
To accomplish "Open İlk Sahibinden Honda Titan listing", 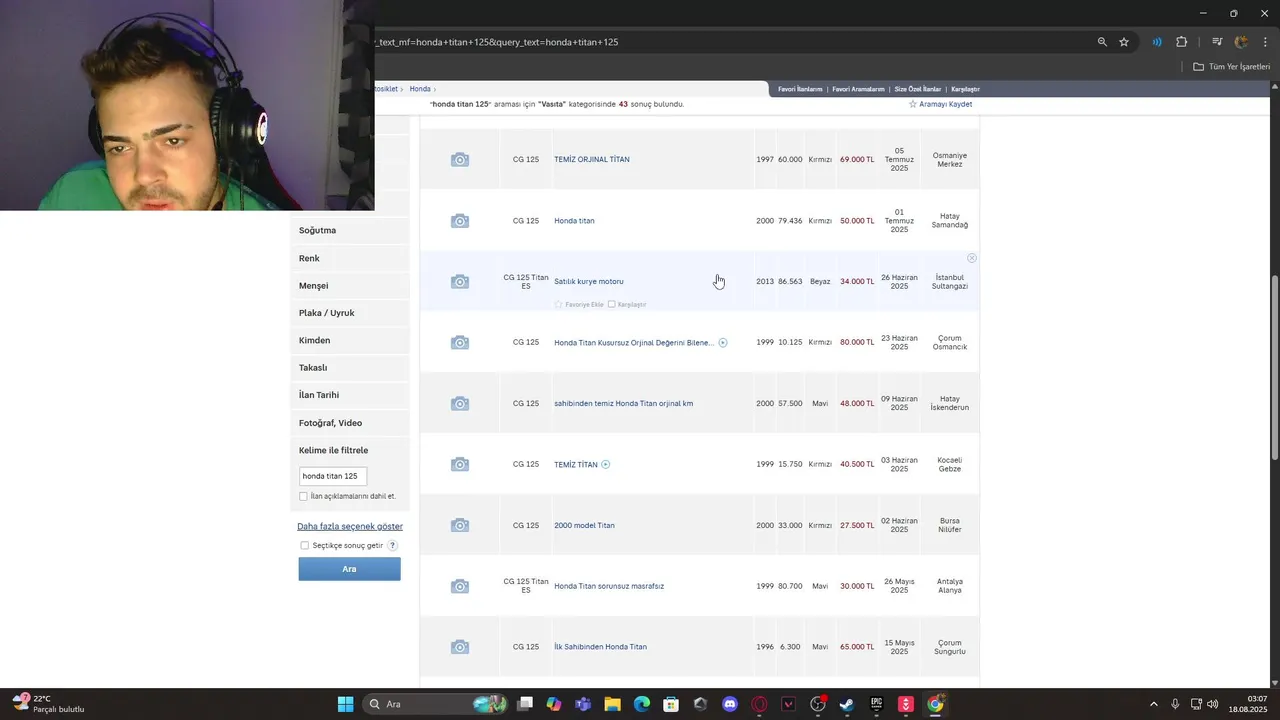I will 600,647.
